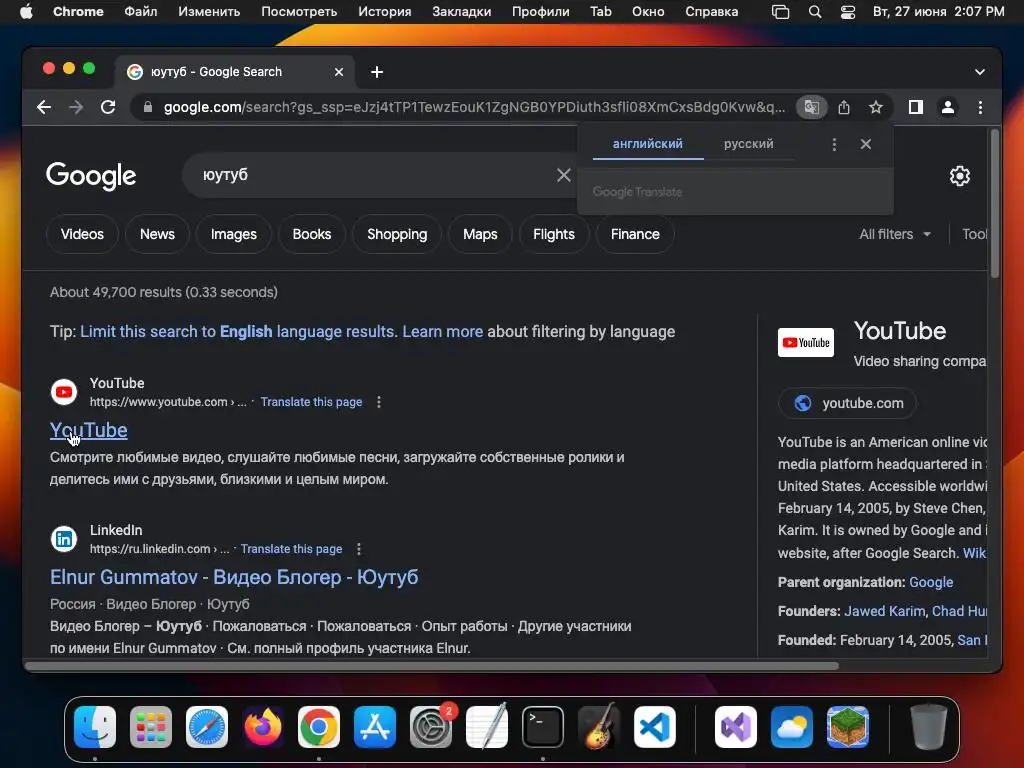The width and height of the screenshot is (1024, 768).
Task: Filter results by Images
Action: coord(234,234)
